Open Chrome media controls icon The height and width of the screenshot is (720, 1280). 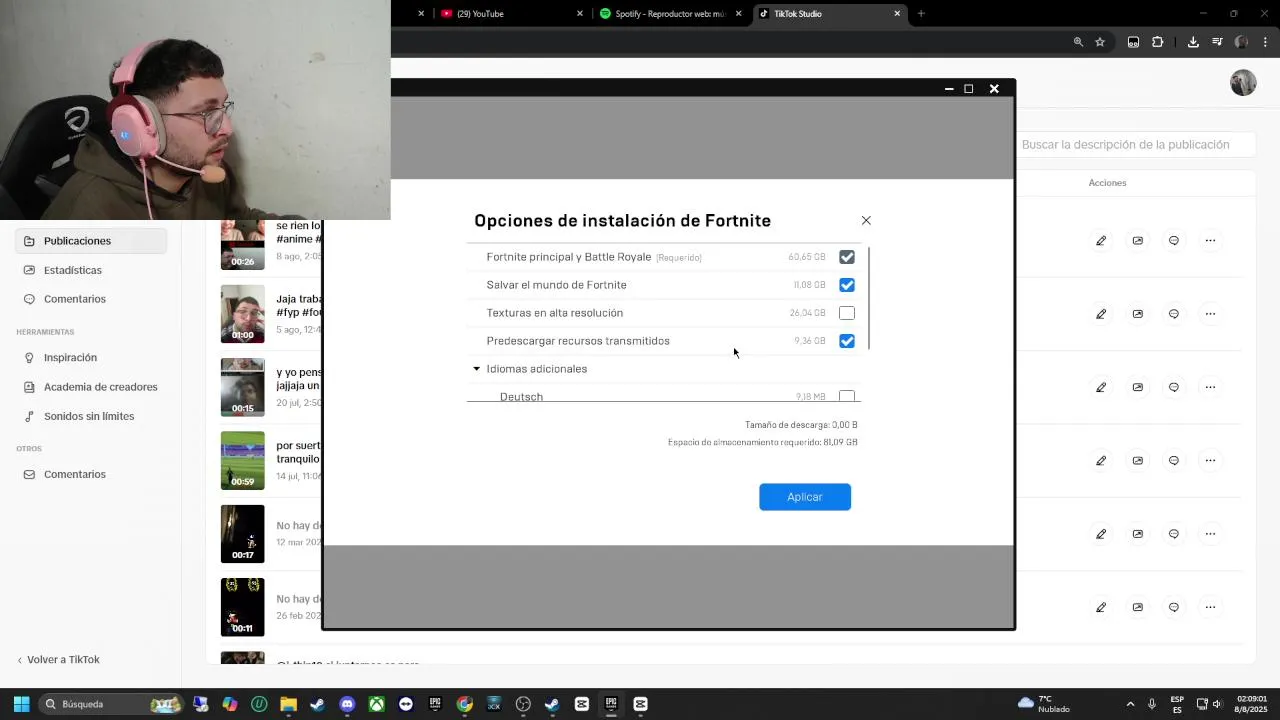1217,42
